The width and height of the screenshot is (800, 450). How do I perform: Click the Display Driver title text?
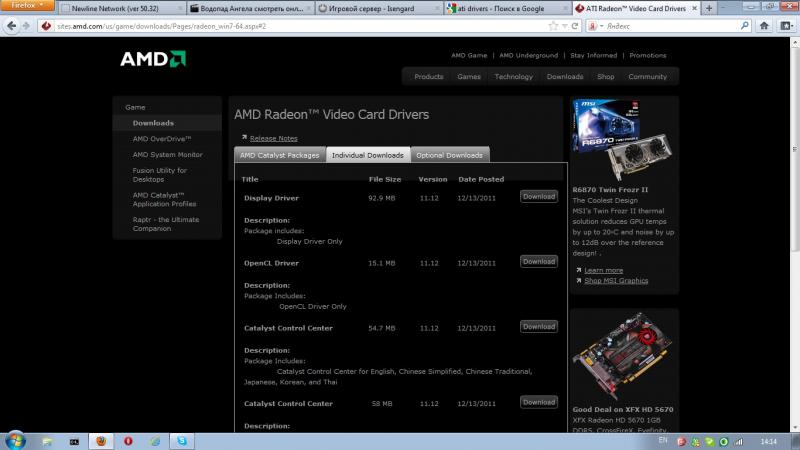pos(271,198)
